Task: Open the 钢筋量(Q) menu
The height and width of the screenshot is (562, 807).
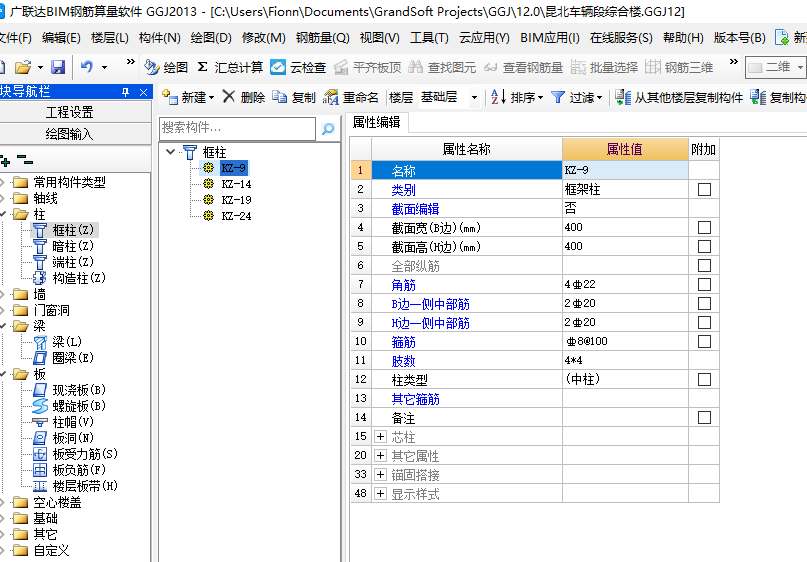Action: [x=323, y=38]
